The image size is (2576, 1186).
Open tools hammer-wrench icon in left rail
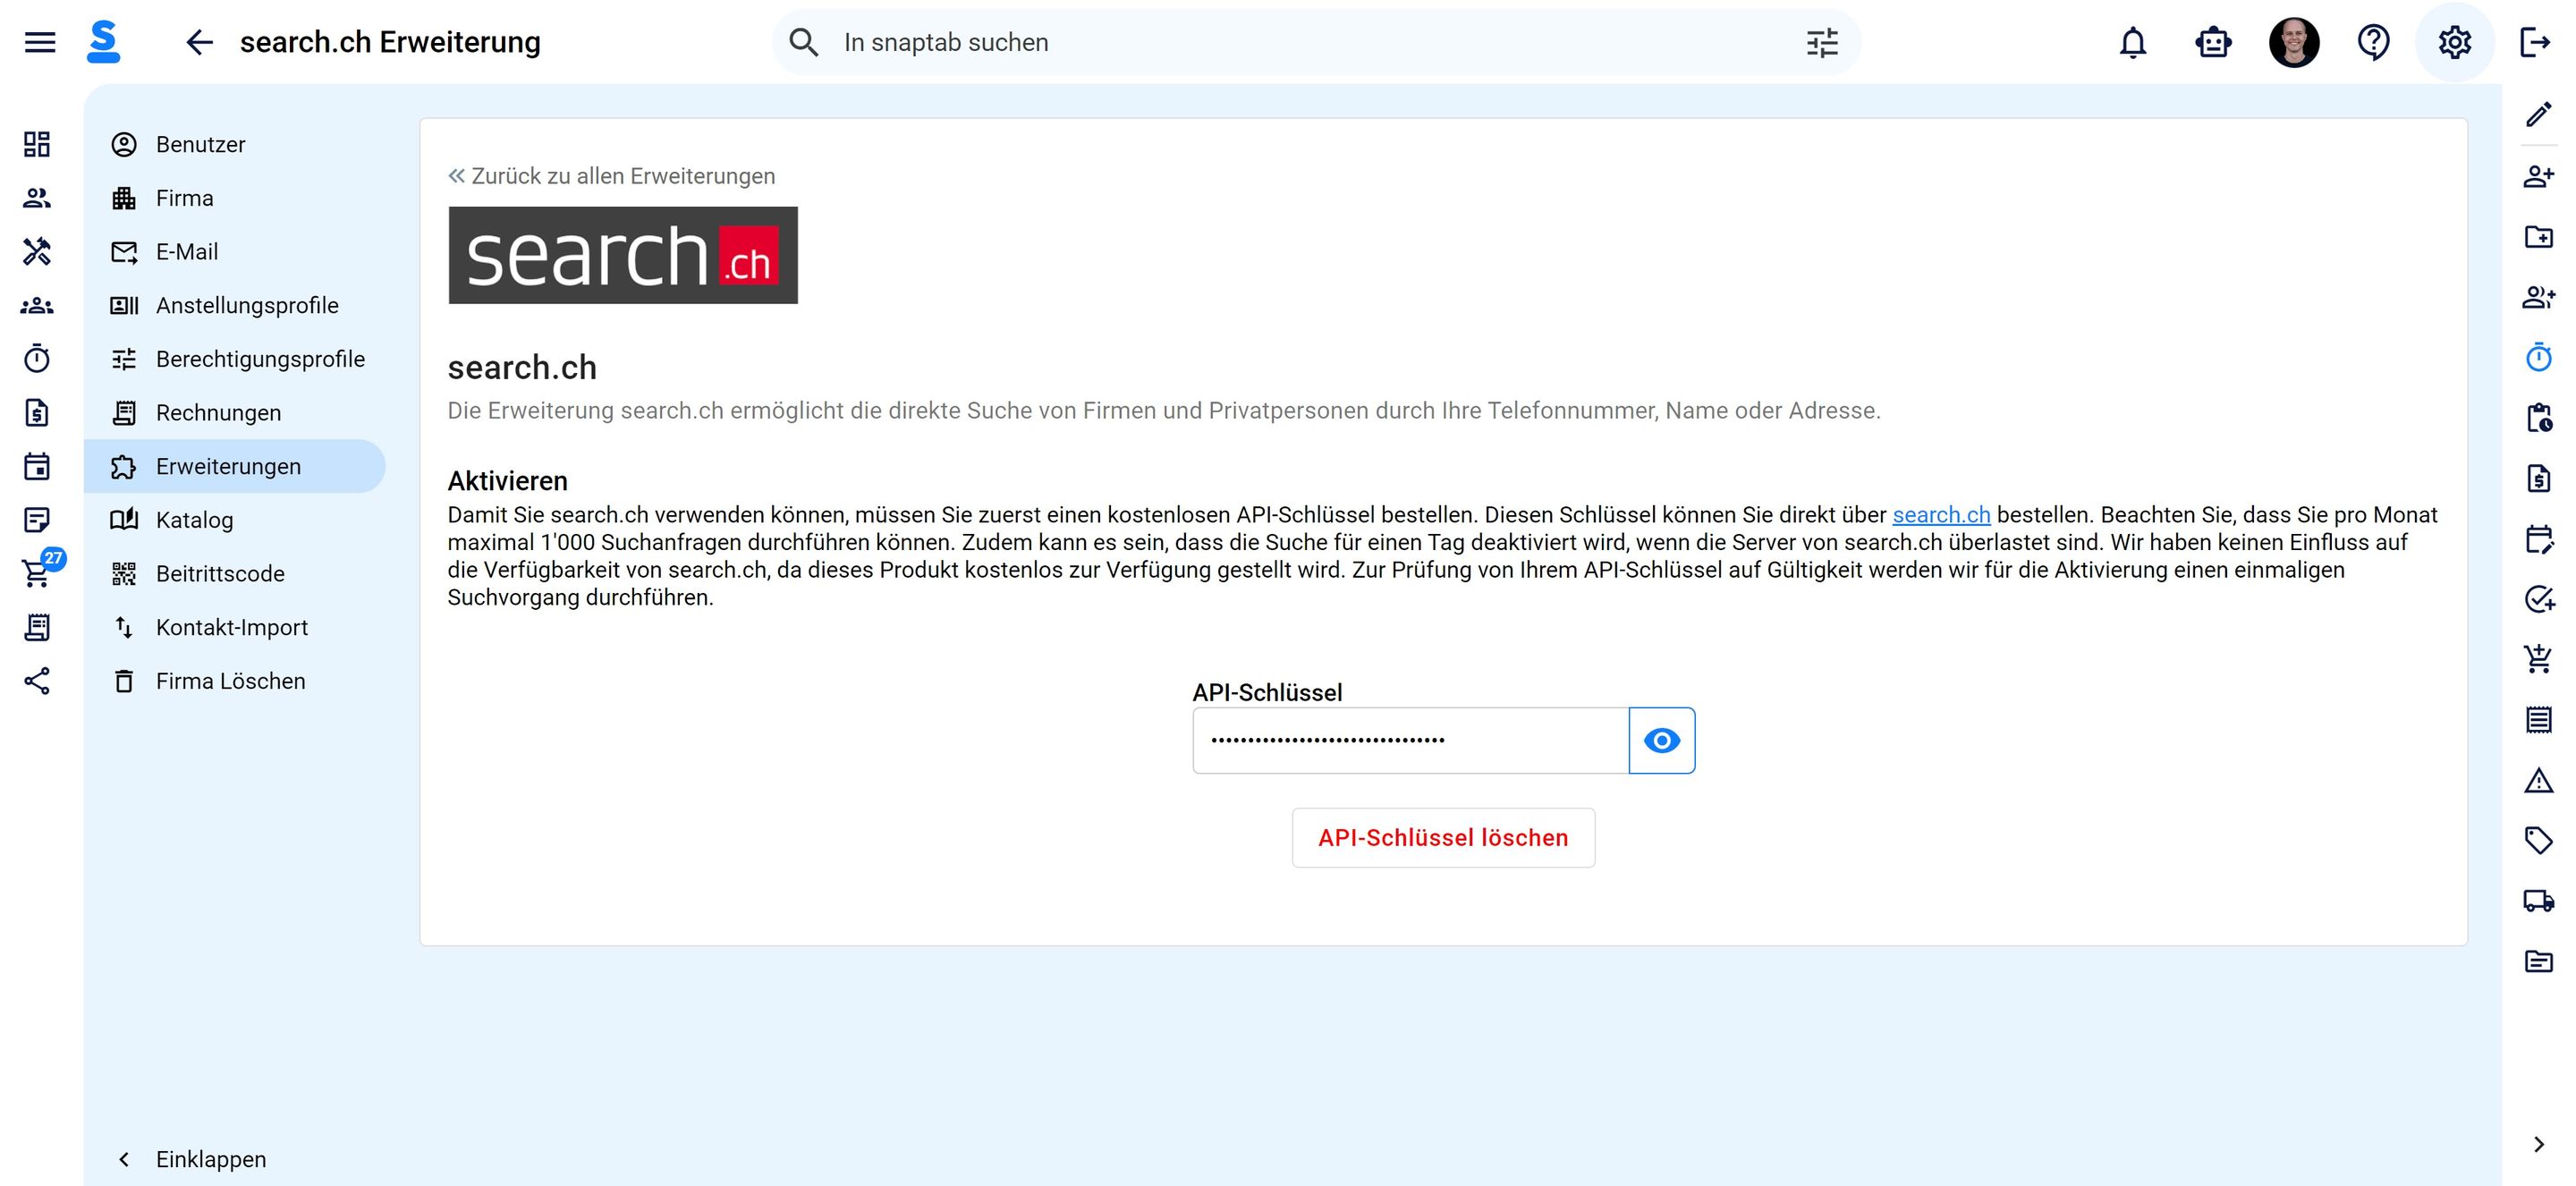pos(37,251)
